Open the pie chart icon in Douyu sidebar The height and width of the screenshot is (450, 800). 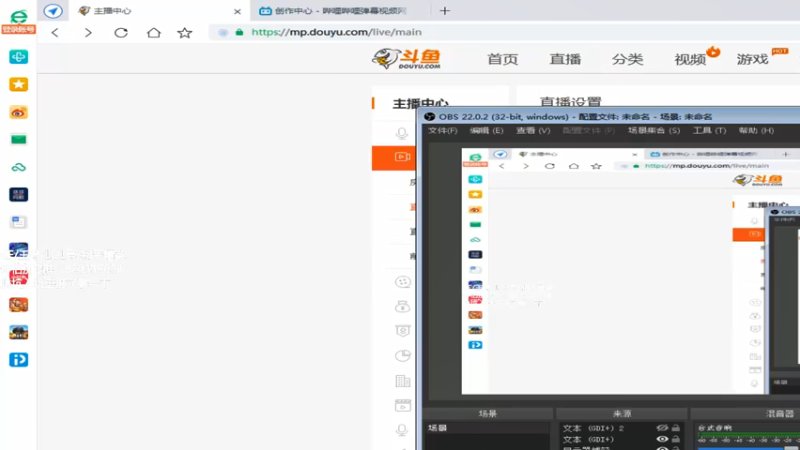tap(403, 356)
